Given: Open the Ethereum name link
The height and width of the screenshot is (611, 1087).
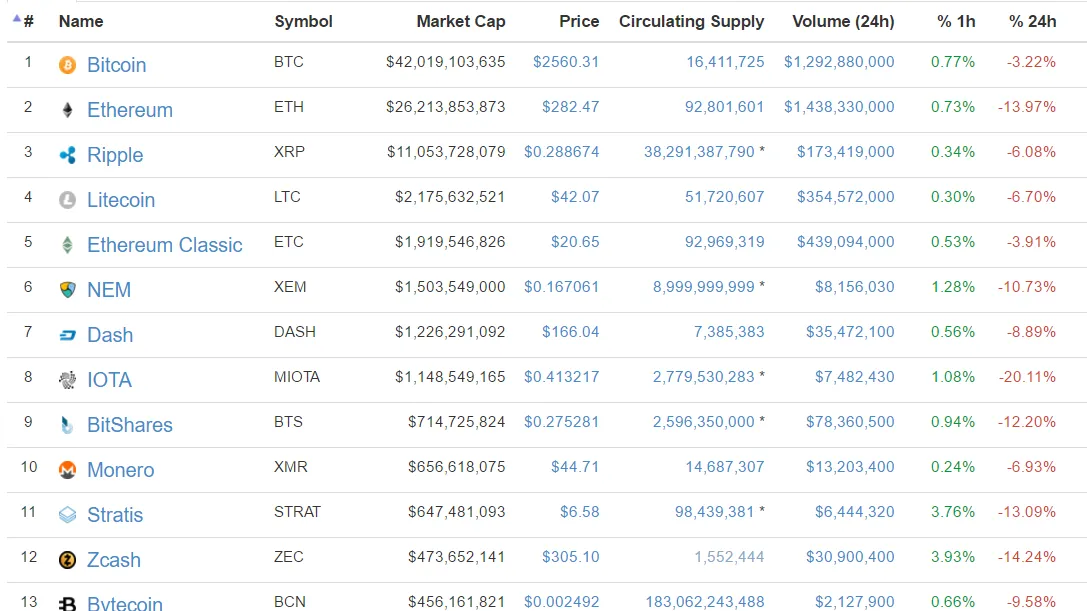Looking at the screenshot, I should pyautogui.click(x=130, y=110).
